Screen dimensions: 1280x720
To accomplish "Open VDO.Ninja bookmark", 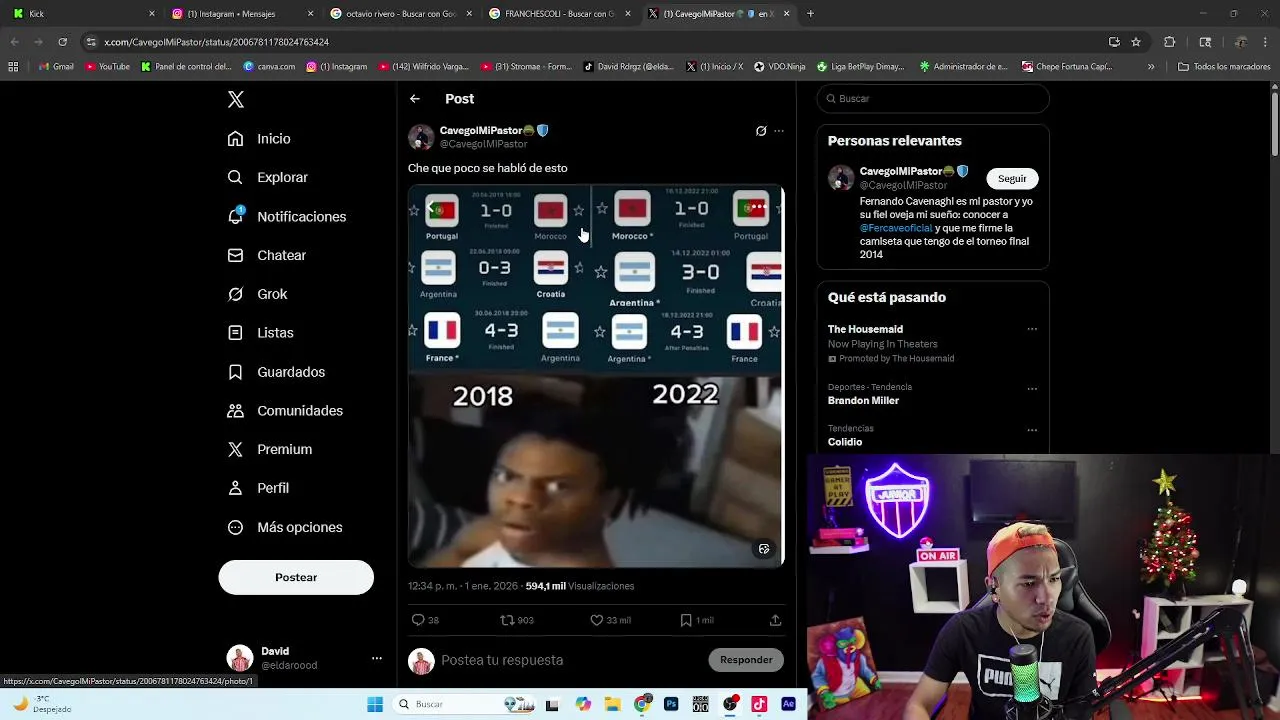I will click(x=780, y=67).
